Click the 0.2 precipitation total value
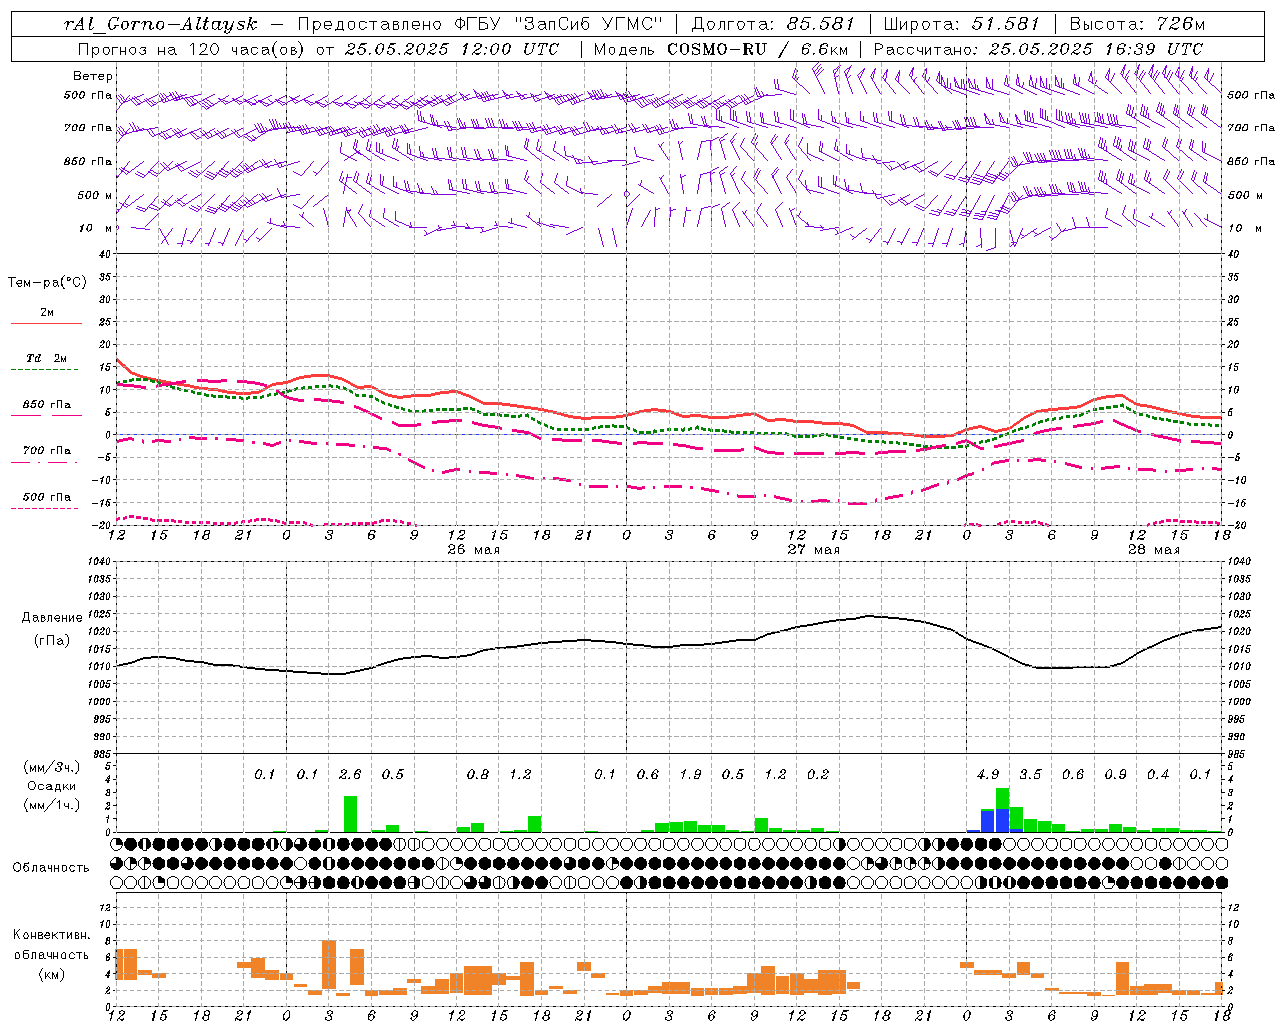 (x=818, y=774)
